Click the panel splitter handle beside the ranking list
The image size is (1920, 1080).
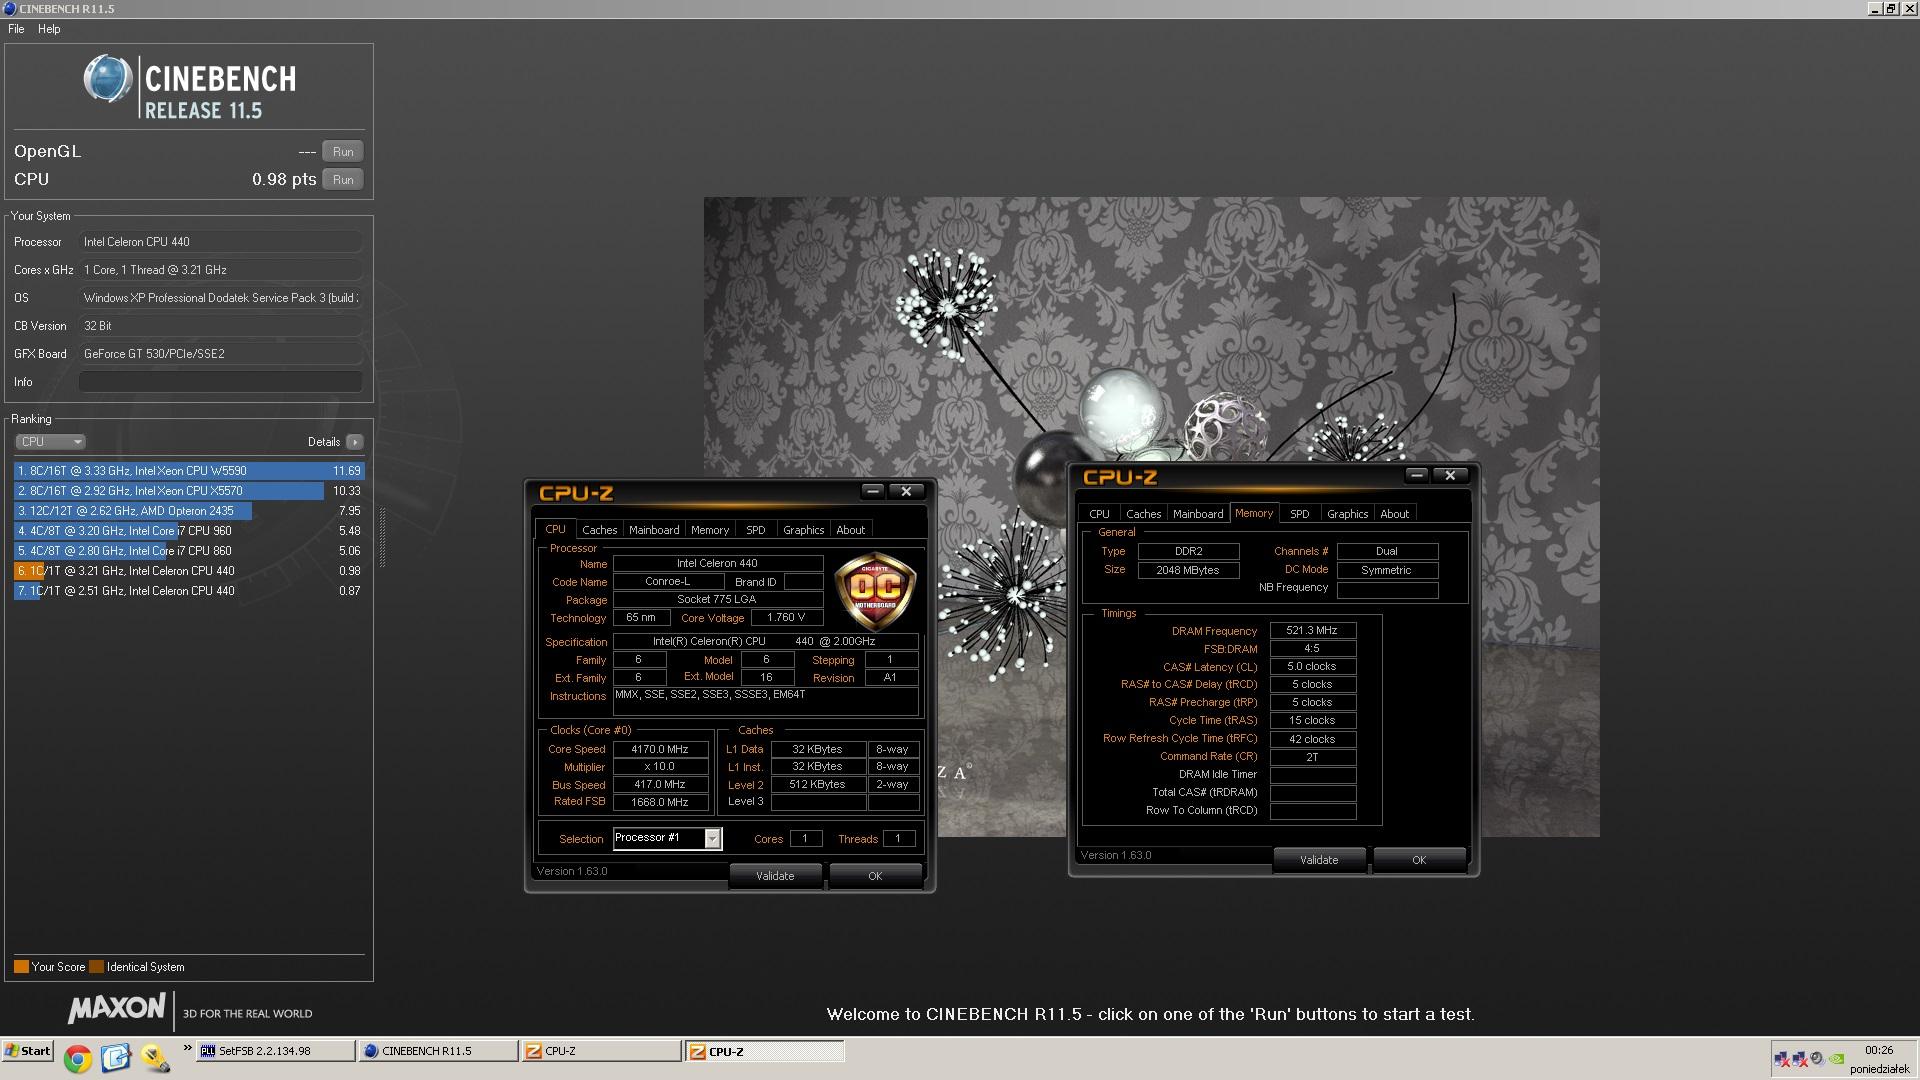pyautogui.click(x=382, y=536)
